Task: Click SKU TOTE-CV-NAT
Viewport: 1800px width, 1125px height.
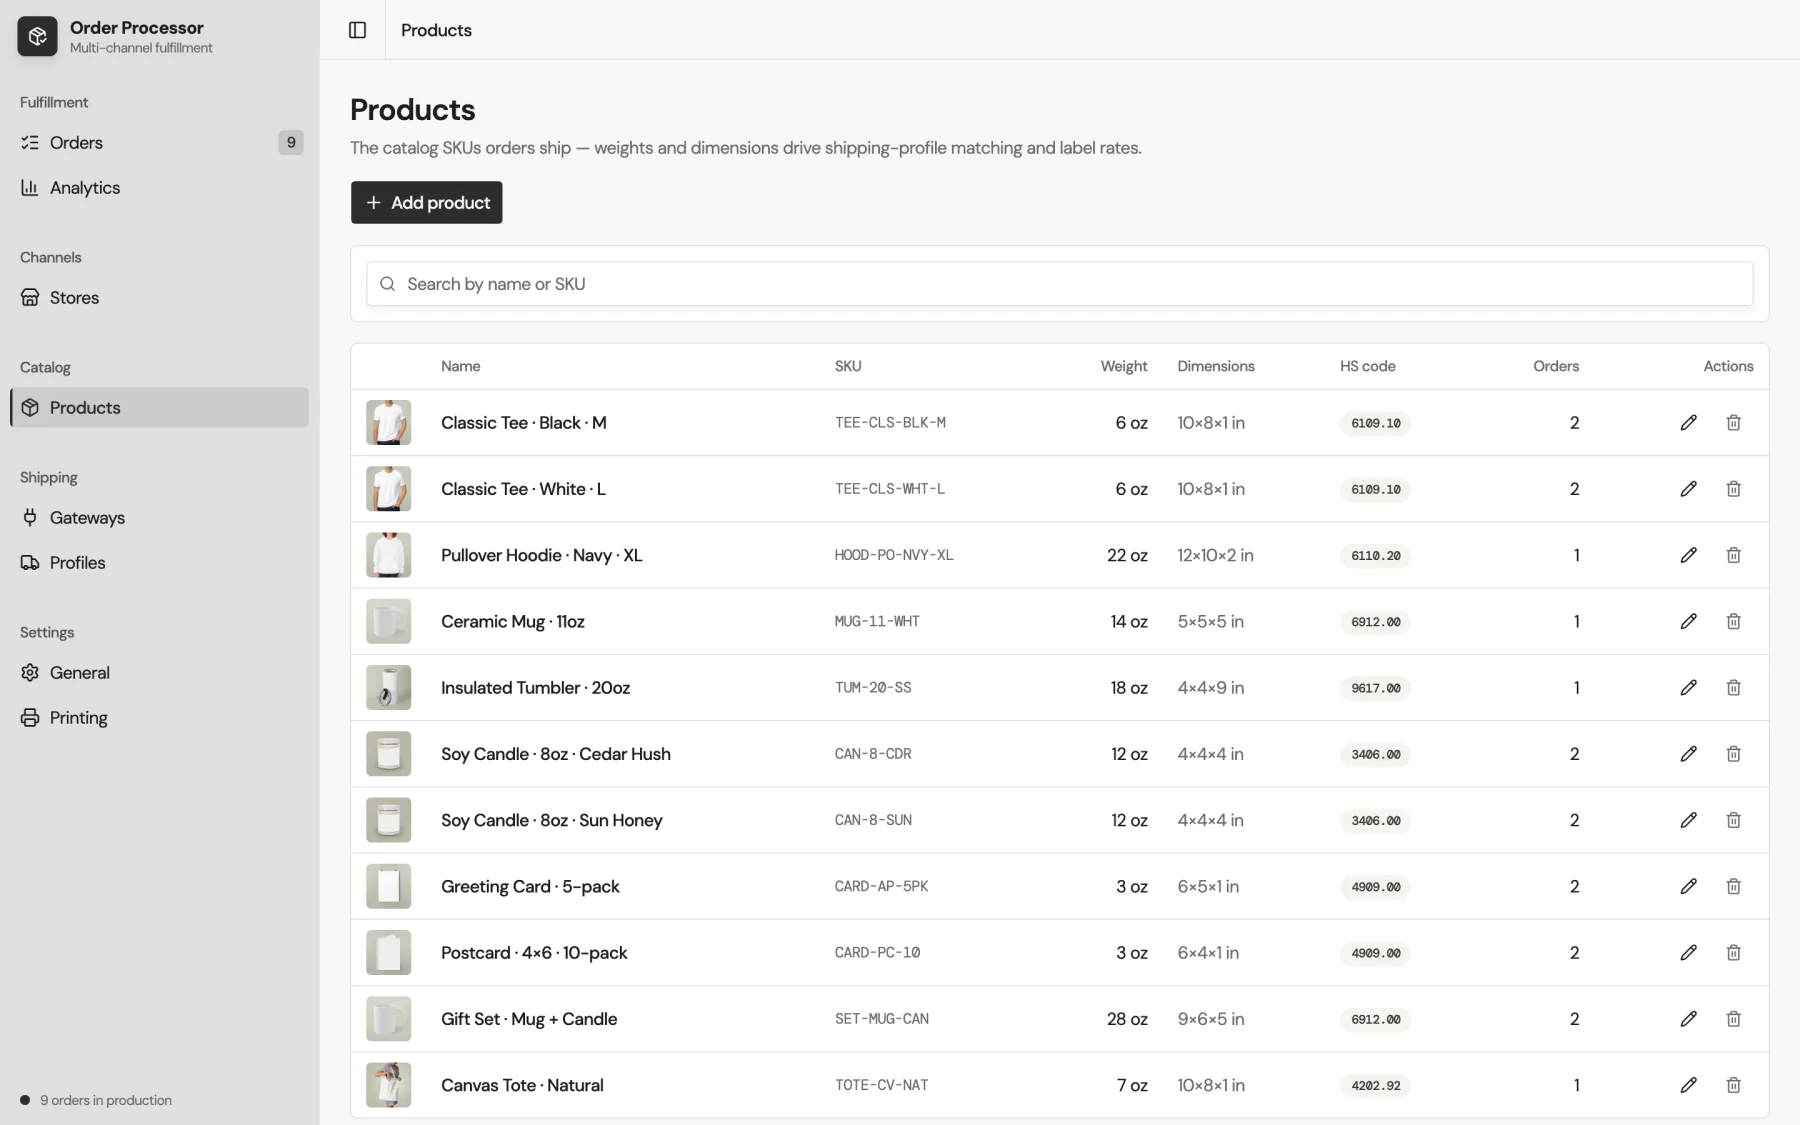Action: 881,1085
